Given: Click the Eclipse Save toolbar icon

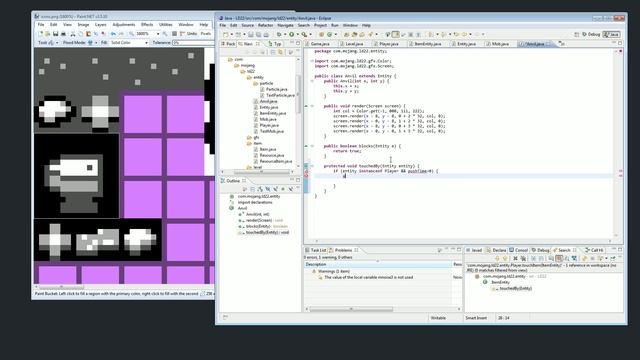Looking at the screenshot, I should [x=251, y=35].
